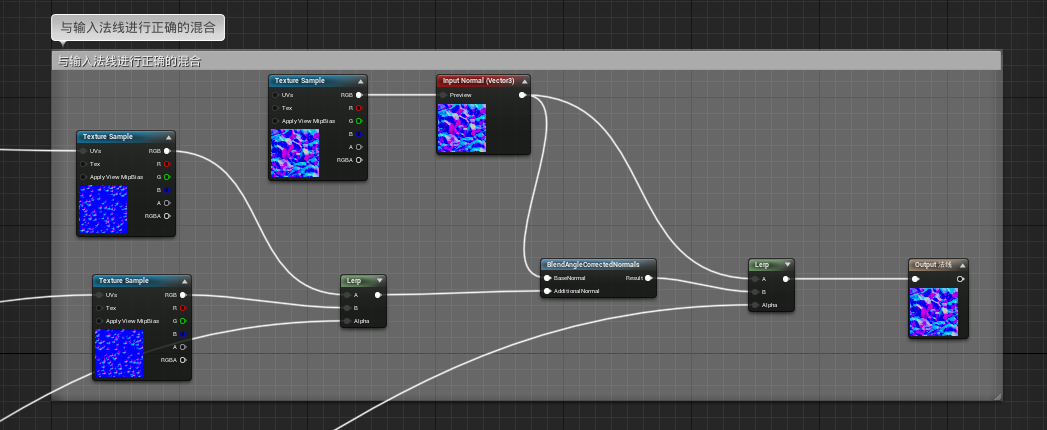This screenshot has width=1047, height=430.
Task: Toggle Apply View MipBias pin on top Texture Sample
Action: coord(275,121)
